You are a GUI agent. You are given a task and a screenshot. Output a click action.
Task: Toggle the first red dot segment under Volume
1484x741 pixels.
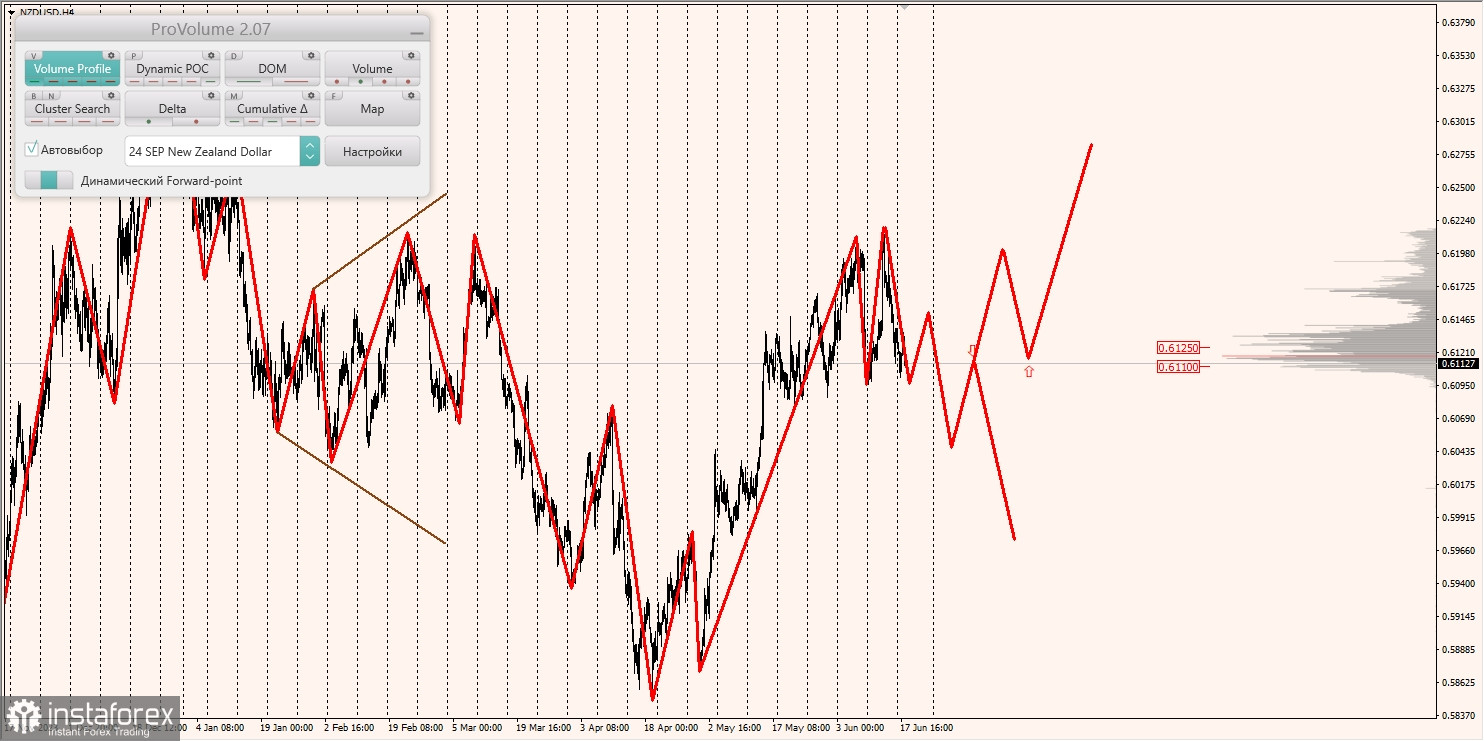pos(337,82)
